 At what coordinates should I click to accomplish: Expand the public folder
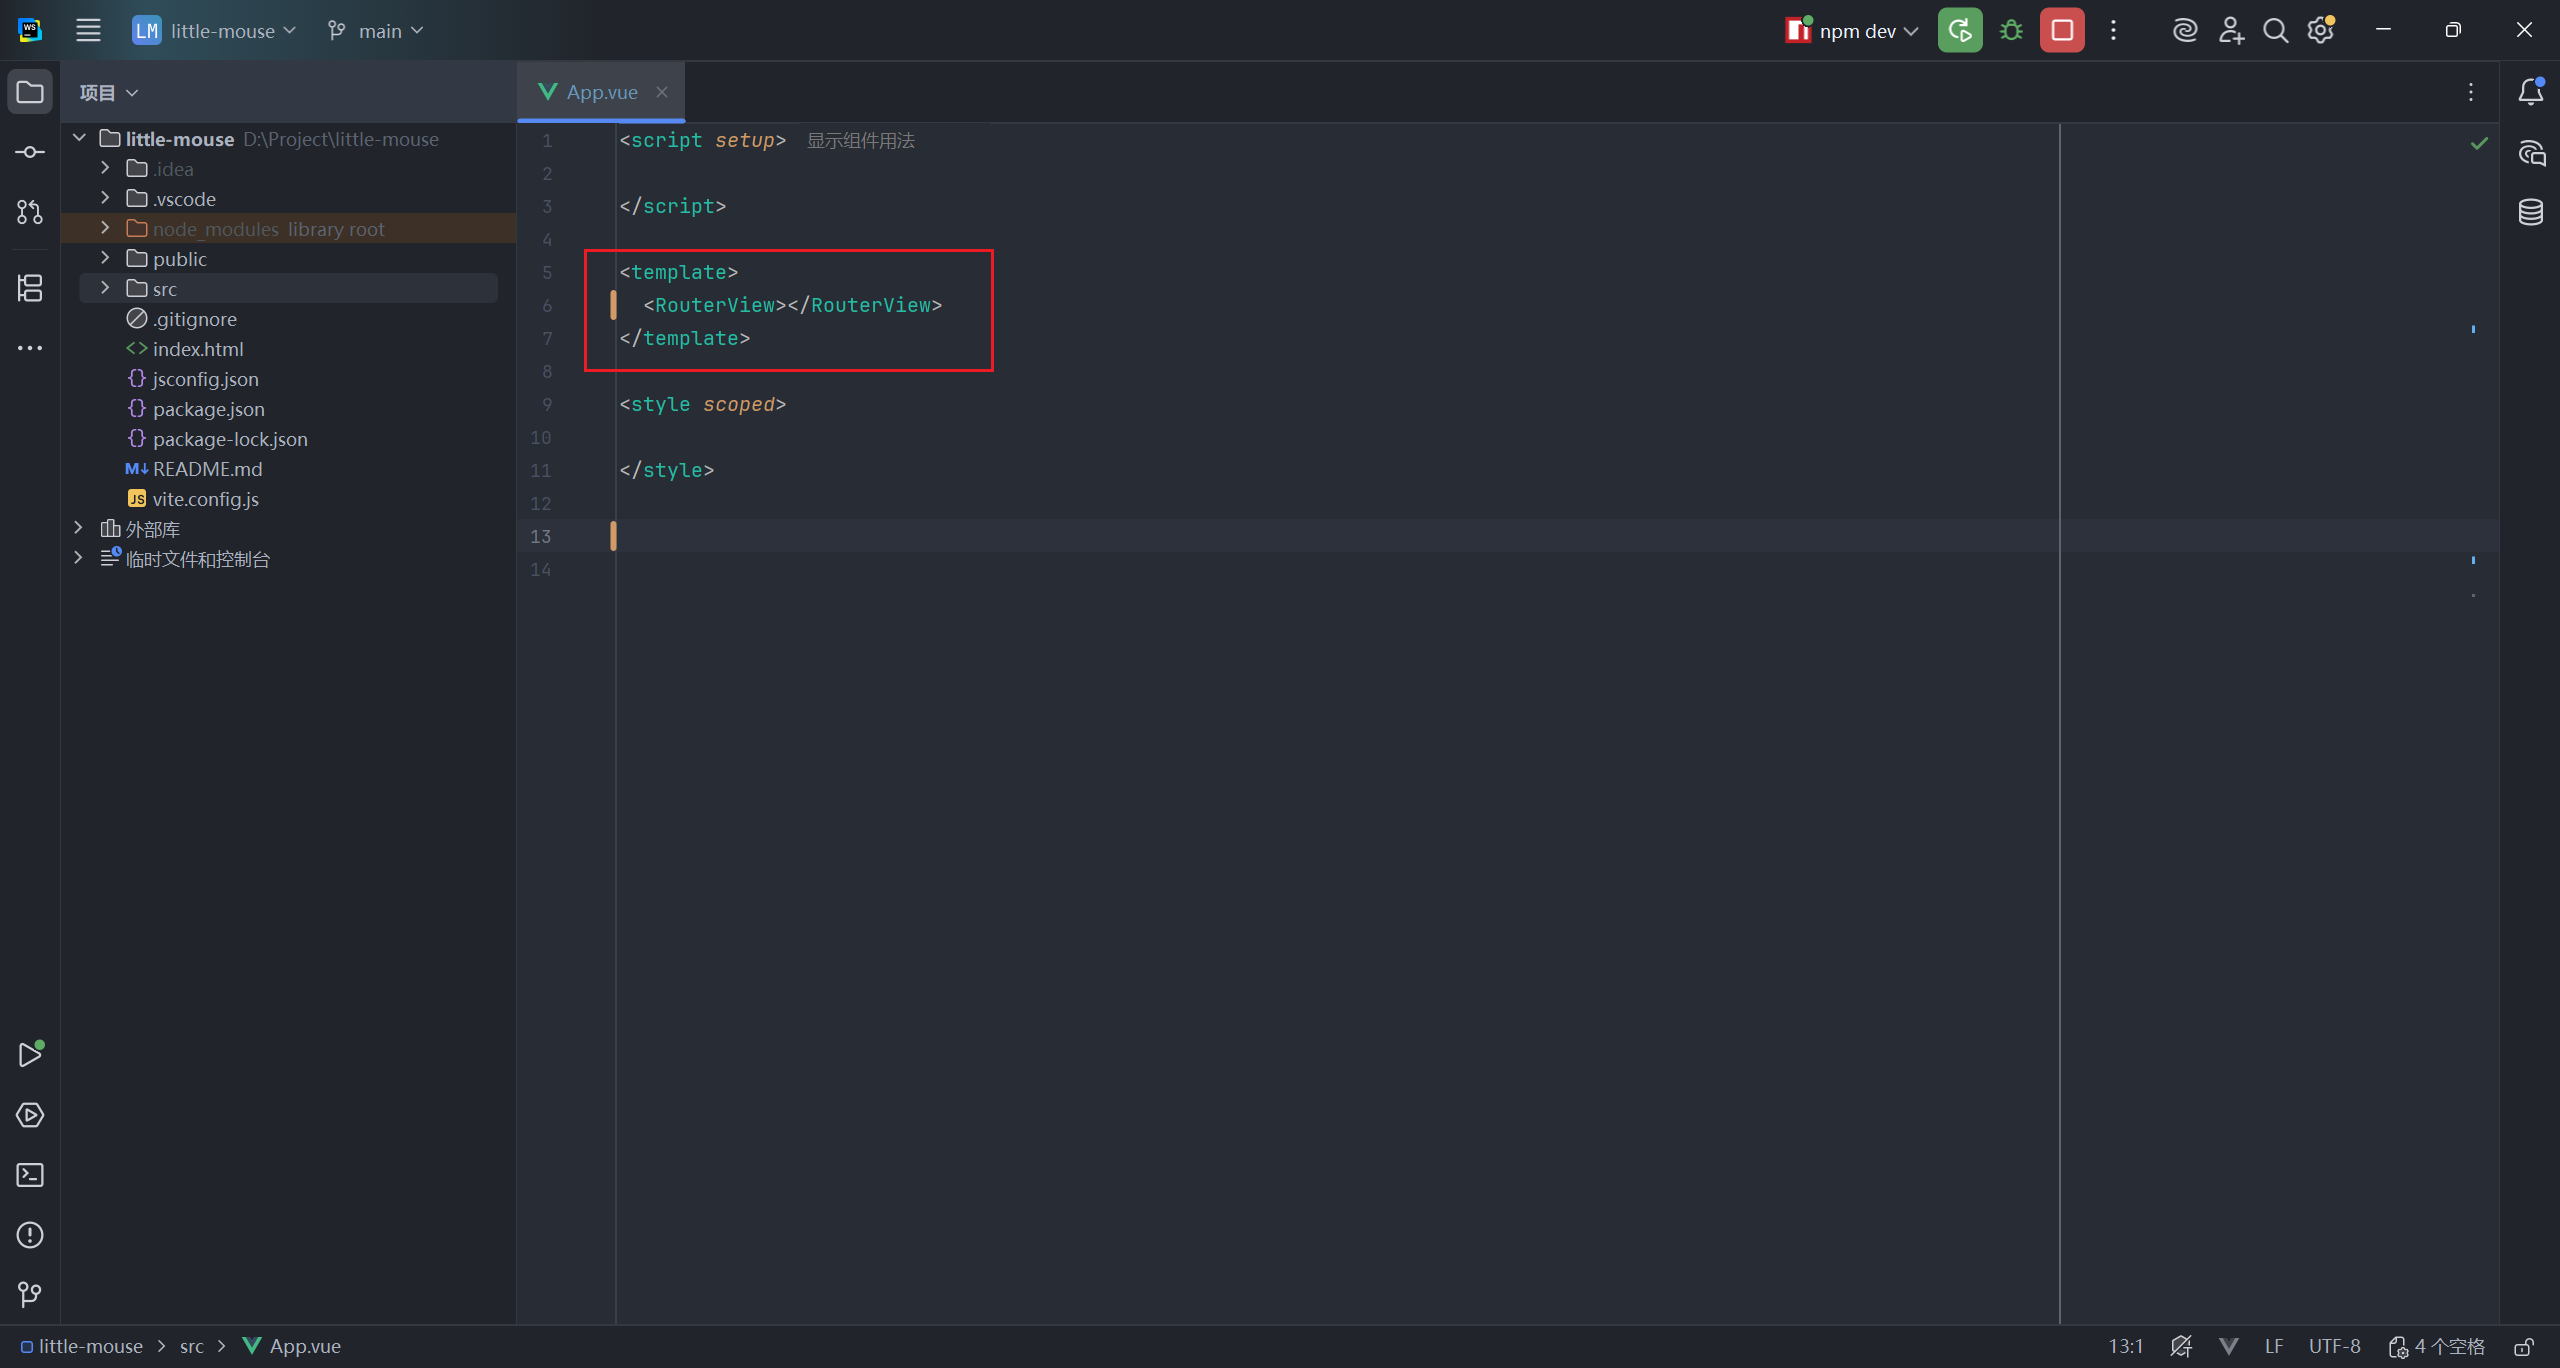(x=105, y=258)
